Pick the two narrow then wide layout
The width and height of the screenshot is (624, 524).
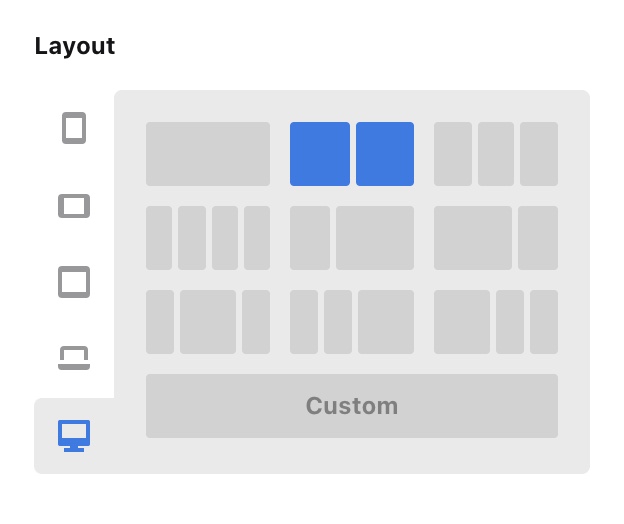[352, 322]
